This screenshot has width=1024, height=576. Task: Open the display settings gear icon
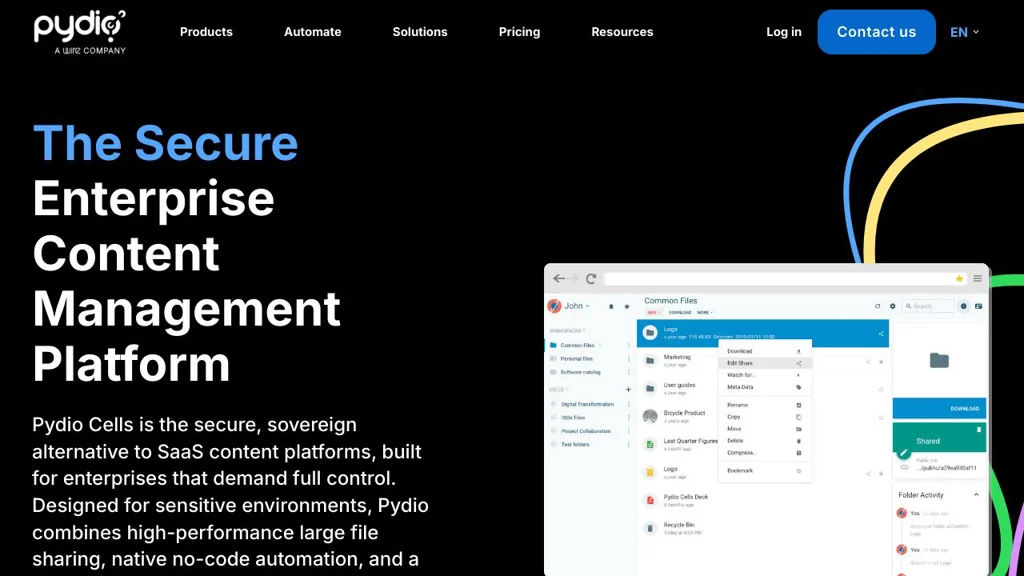pyautogui.click(x=893, y=306)
